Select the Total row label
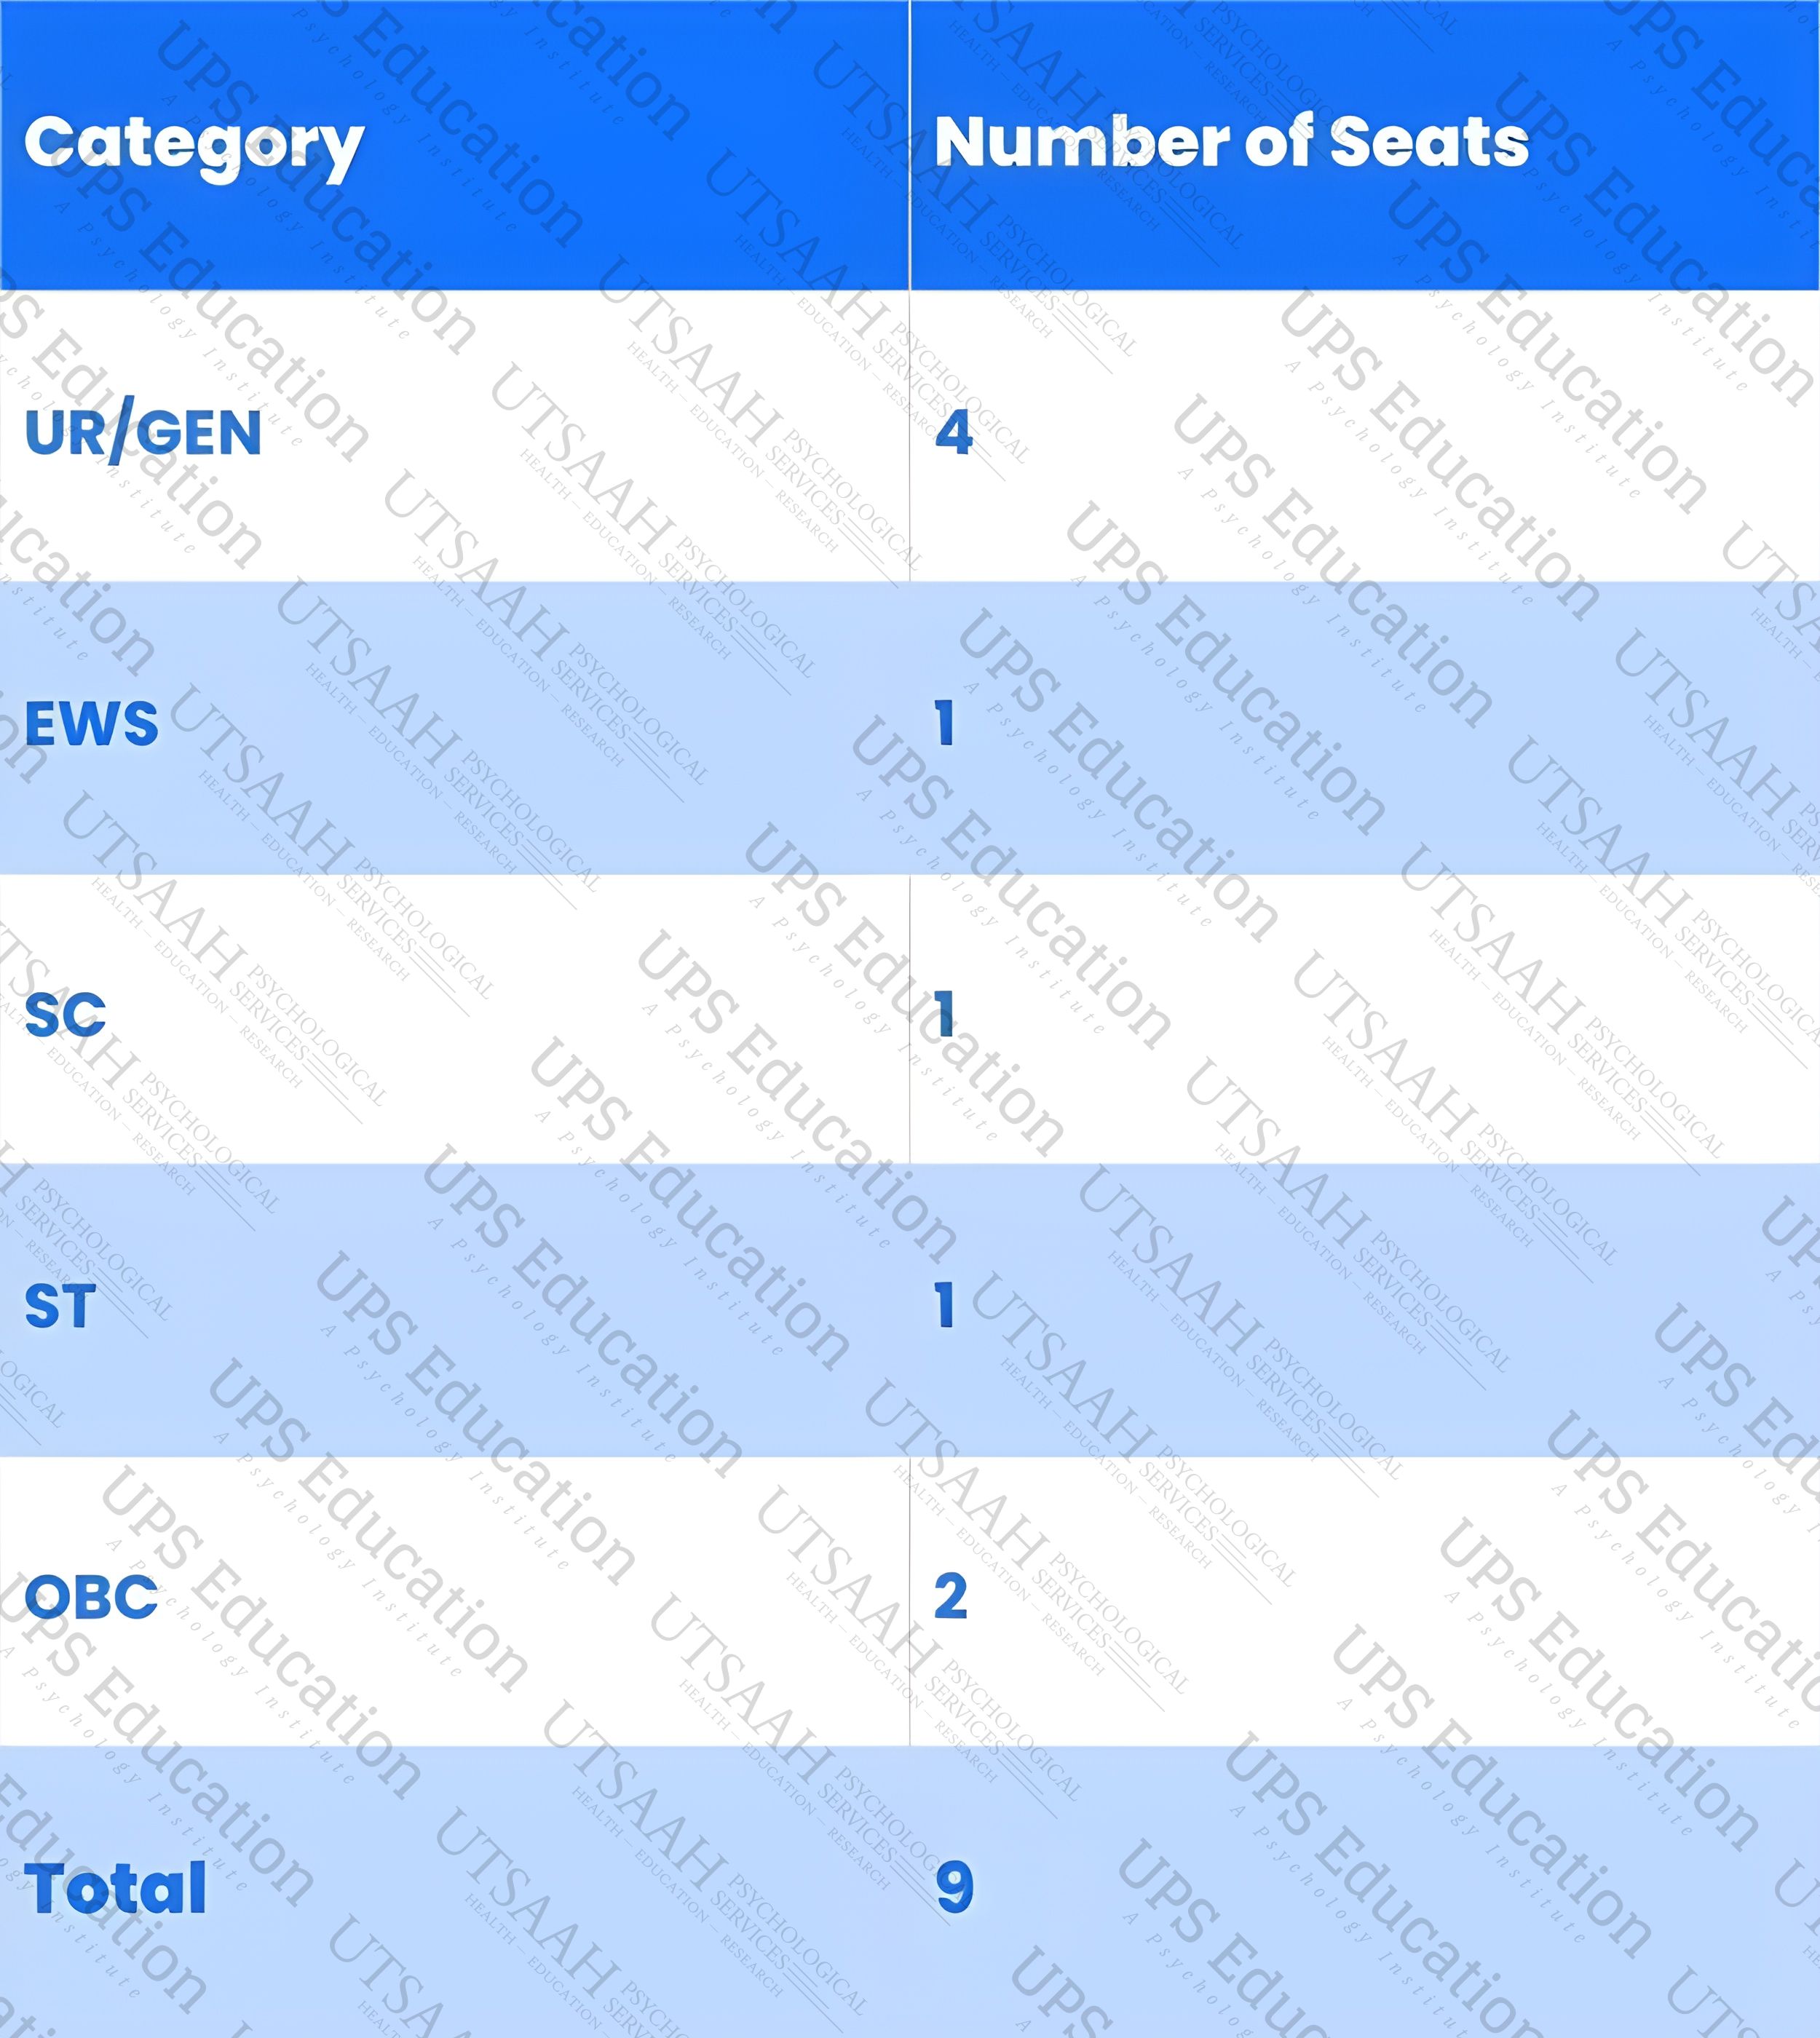The image size is (1820, 2038). point(115,1889)
